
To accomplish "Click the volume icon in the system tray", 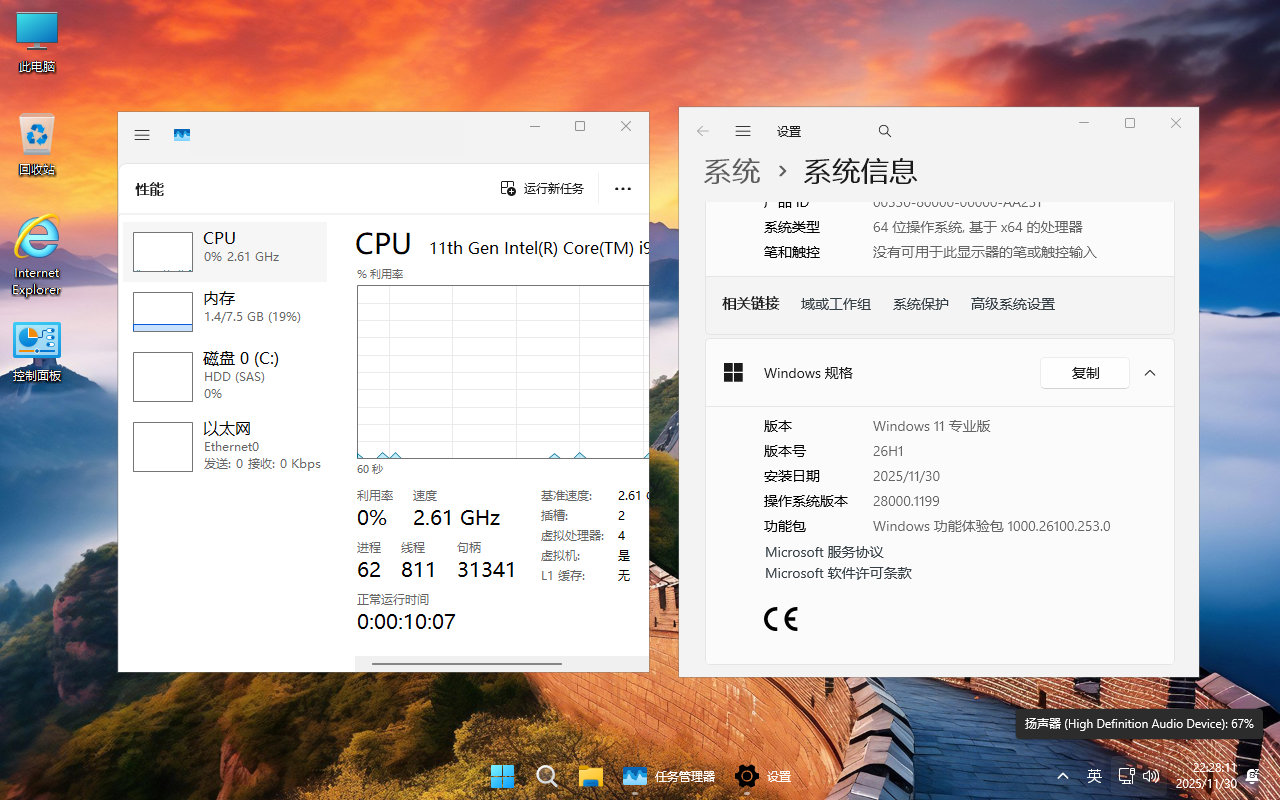I will 1151,775.
